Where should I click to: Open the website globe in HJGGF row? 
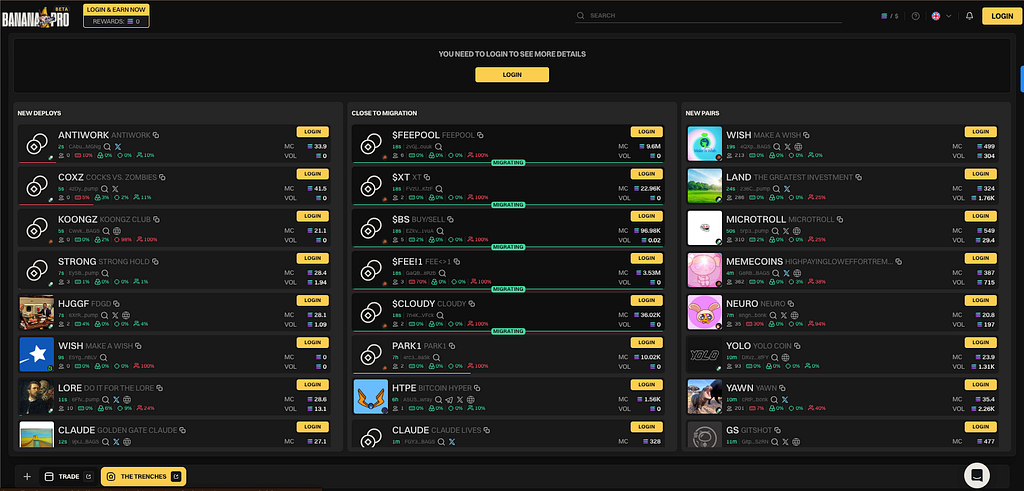pos(126,315)
